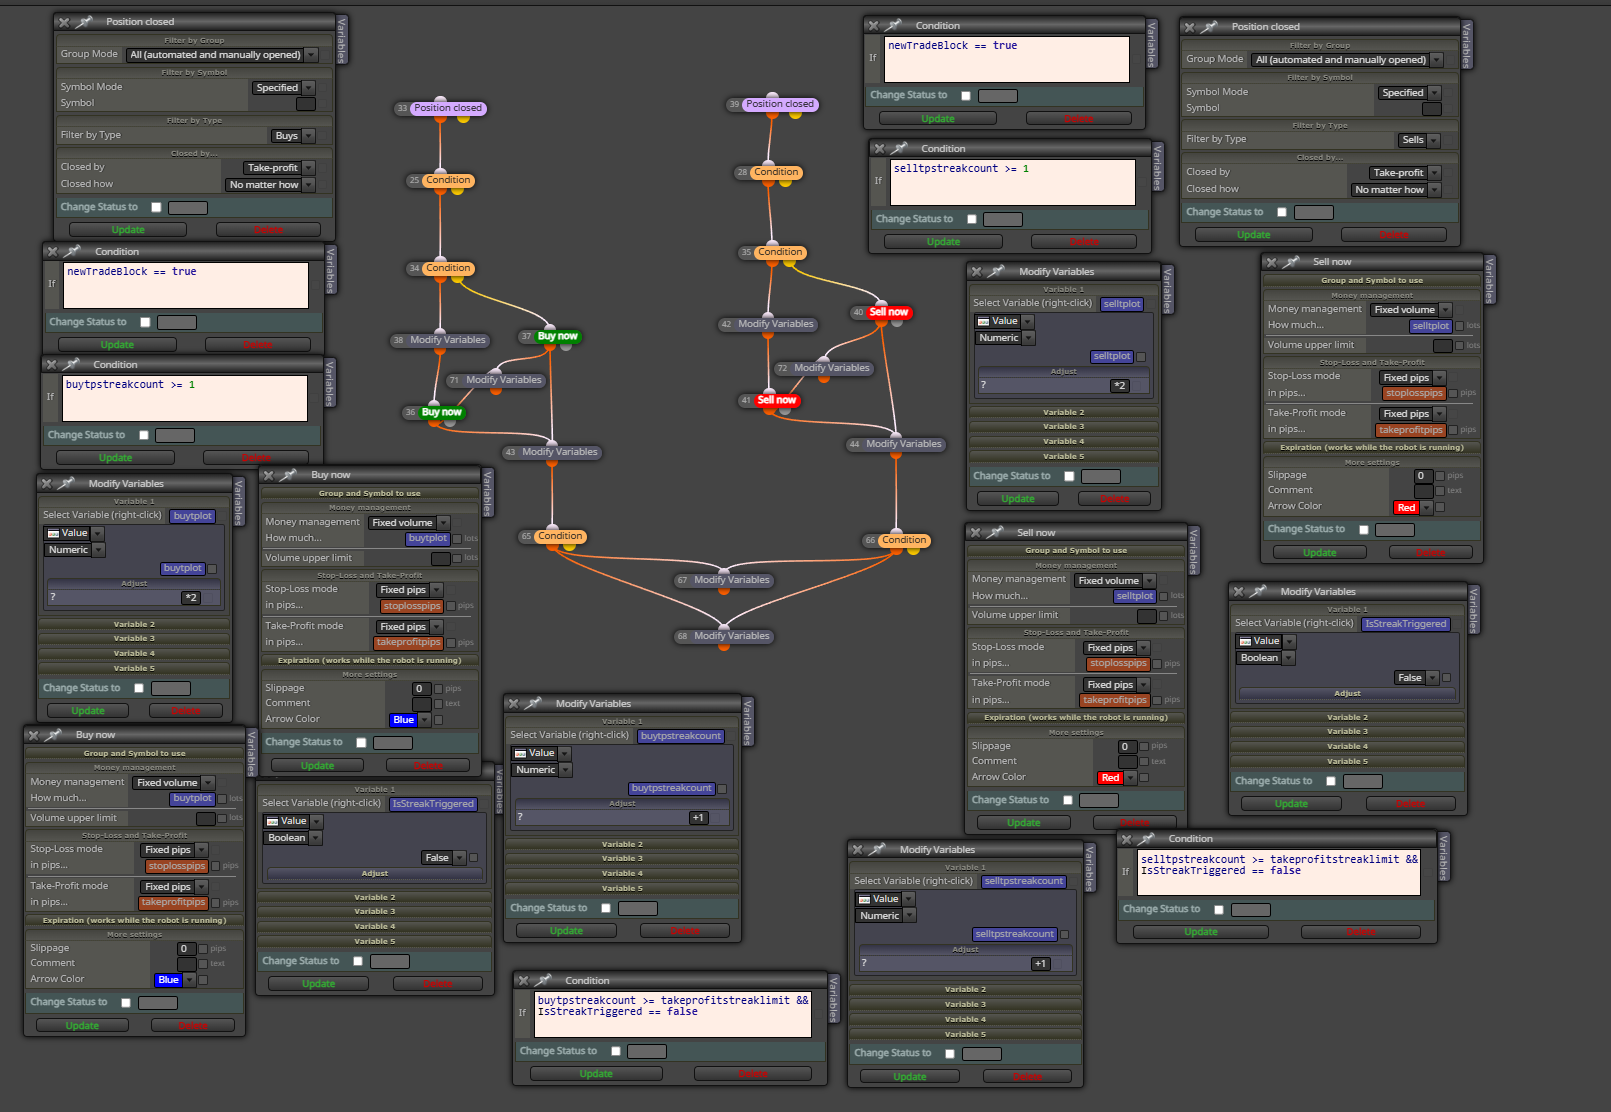
Task: Click Delete in Sells Position closed panel
Action: point(1393,235)
